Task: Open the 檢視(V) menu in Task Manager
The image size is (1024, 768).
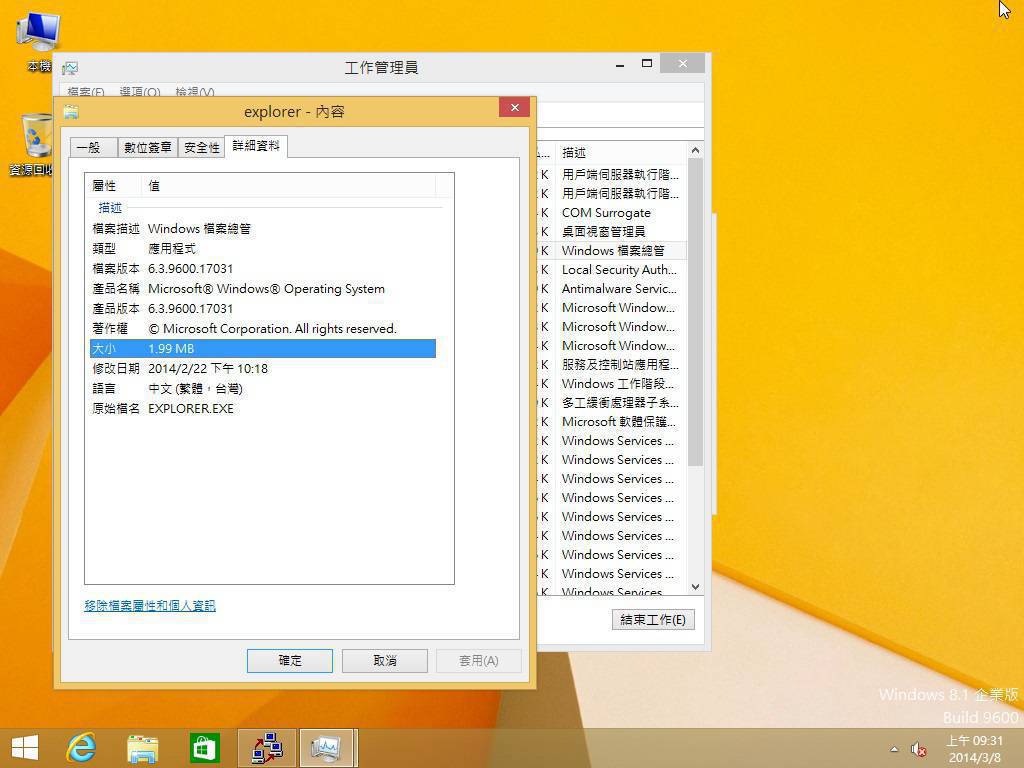Action: tap(195, 92)
